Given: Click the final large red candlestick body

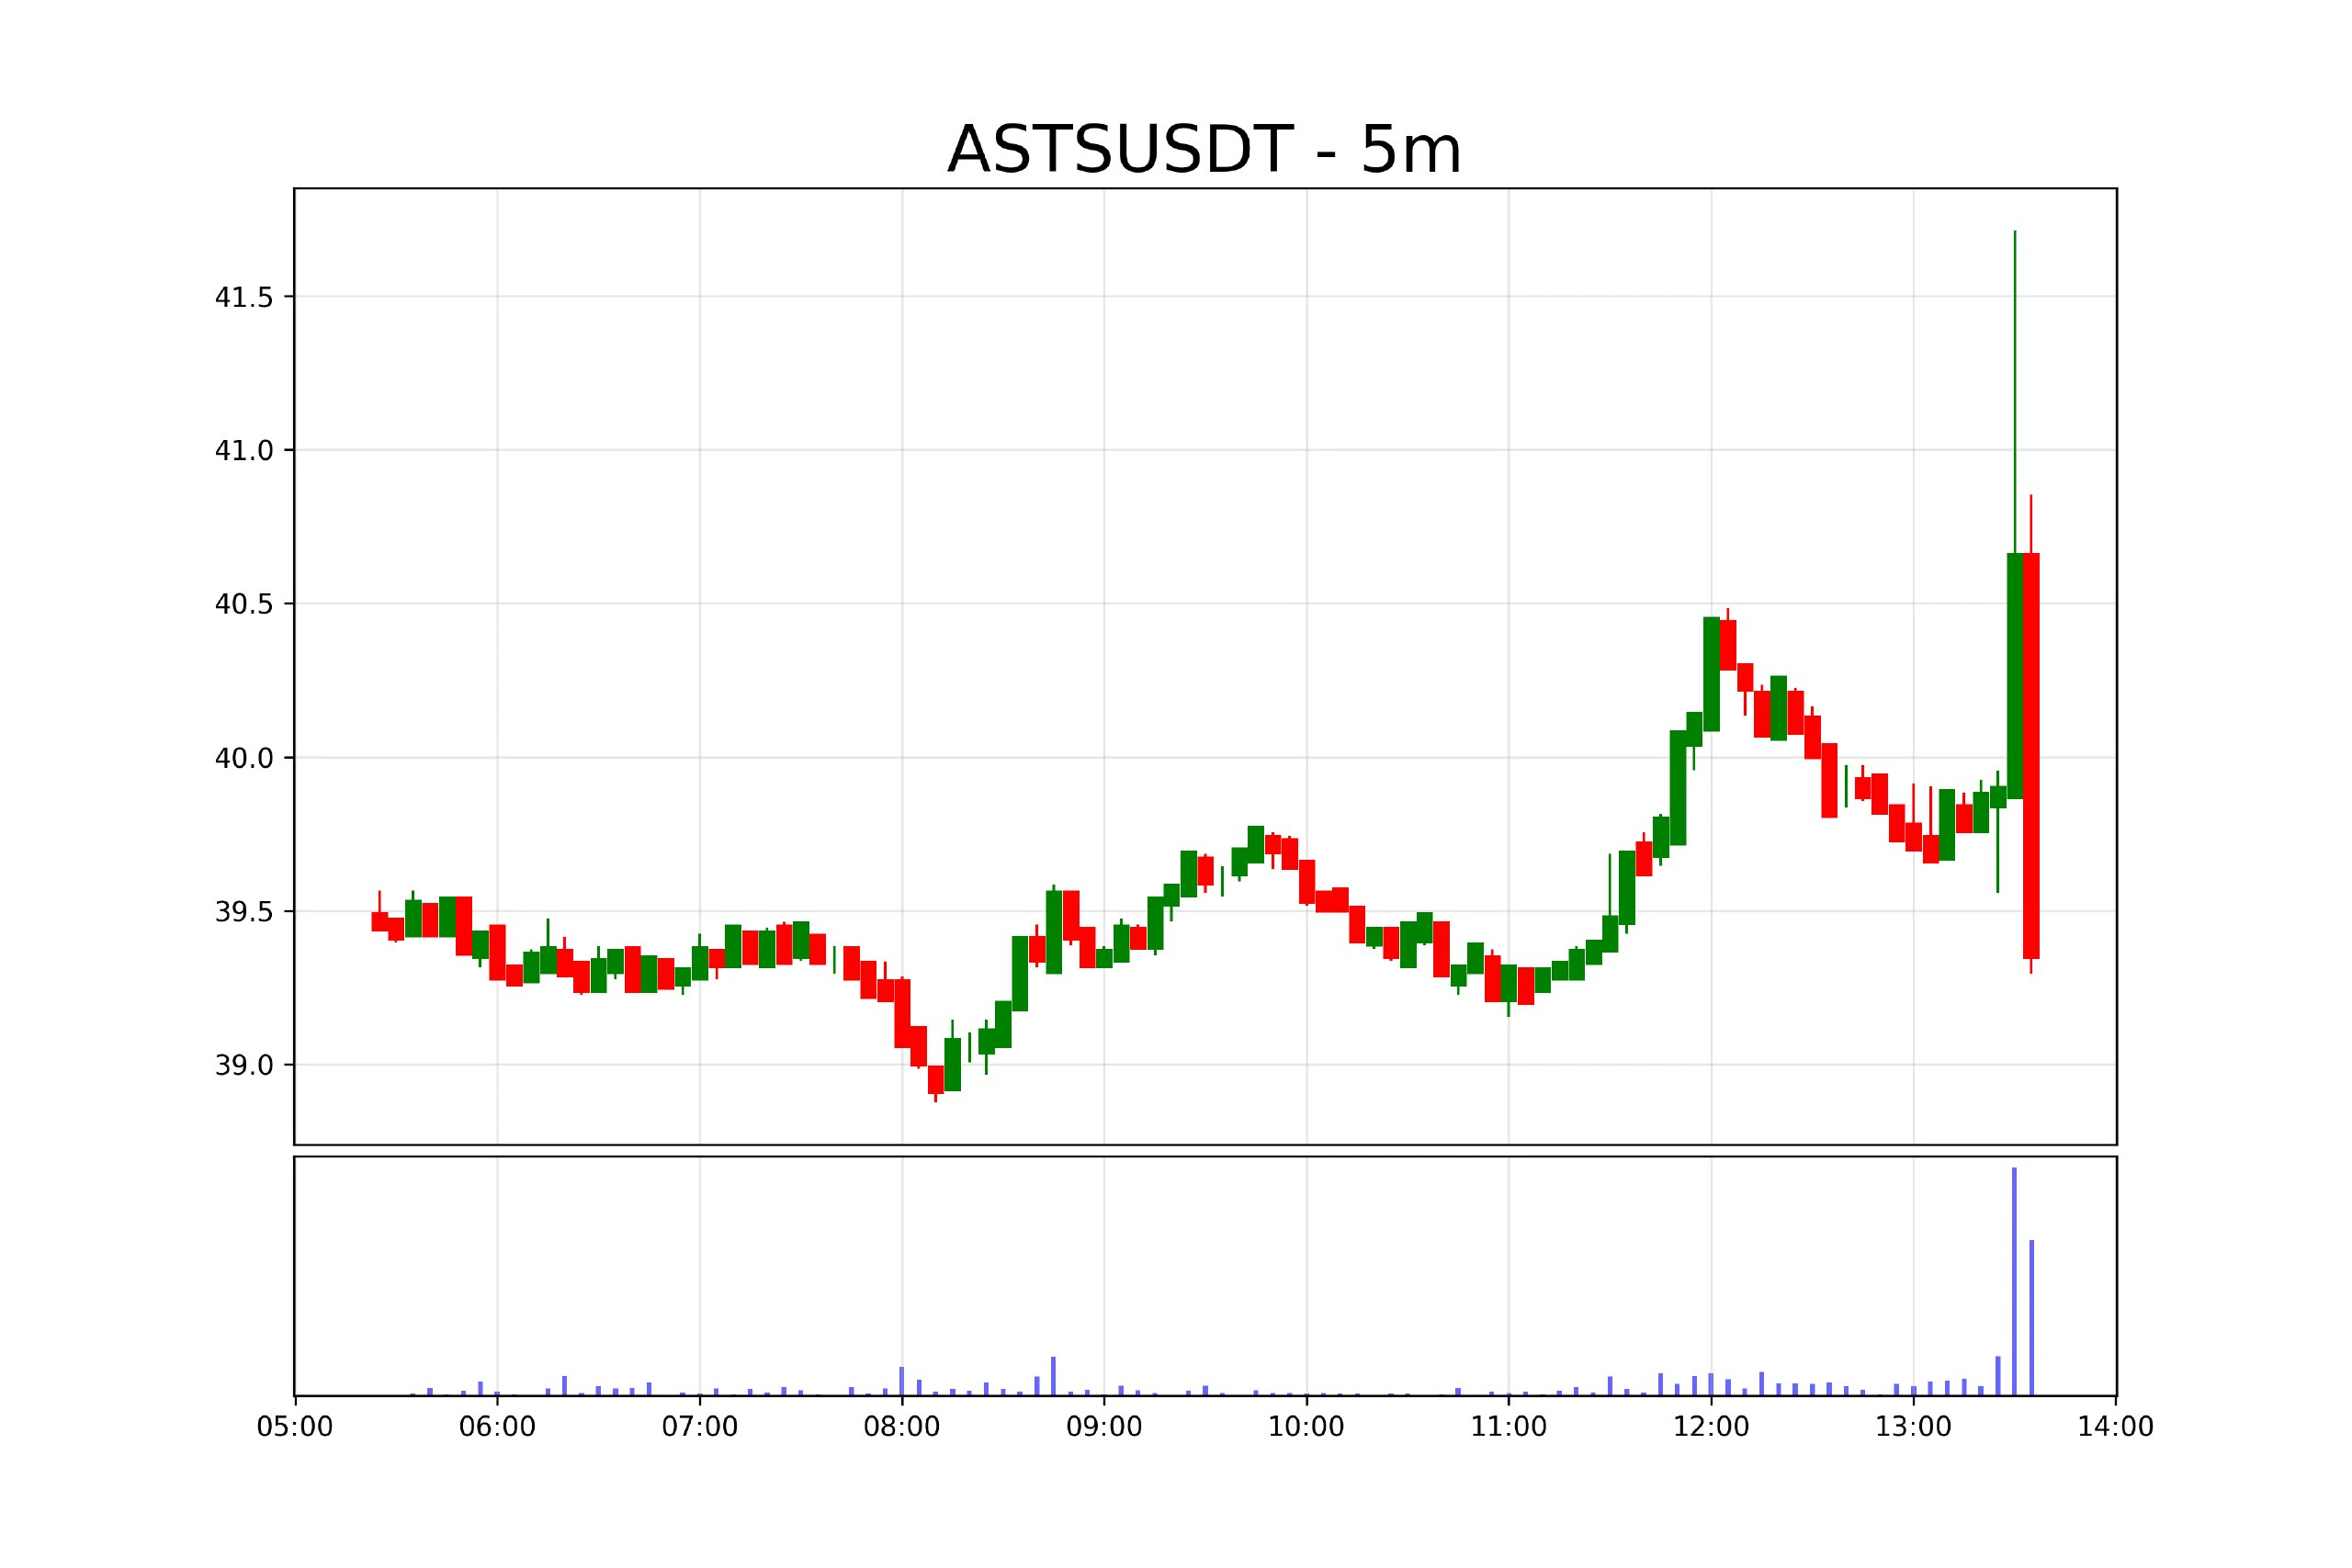Looking at the screenshot, I should (x=2031, y=756).
